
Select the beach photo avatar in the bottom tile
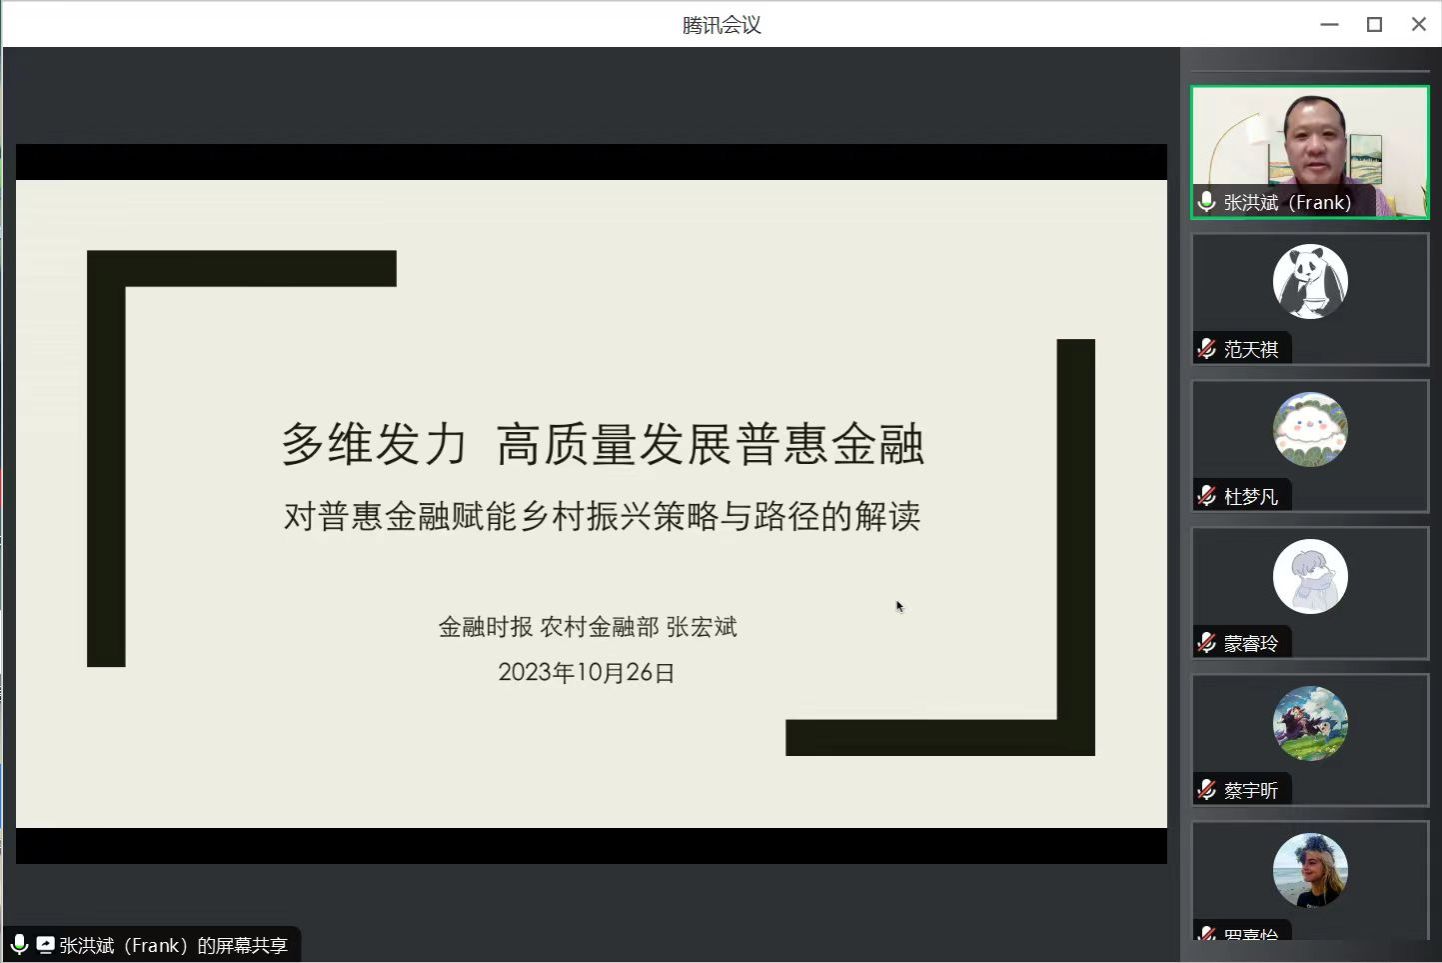[x=1310, y=870]
